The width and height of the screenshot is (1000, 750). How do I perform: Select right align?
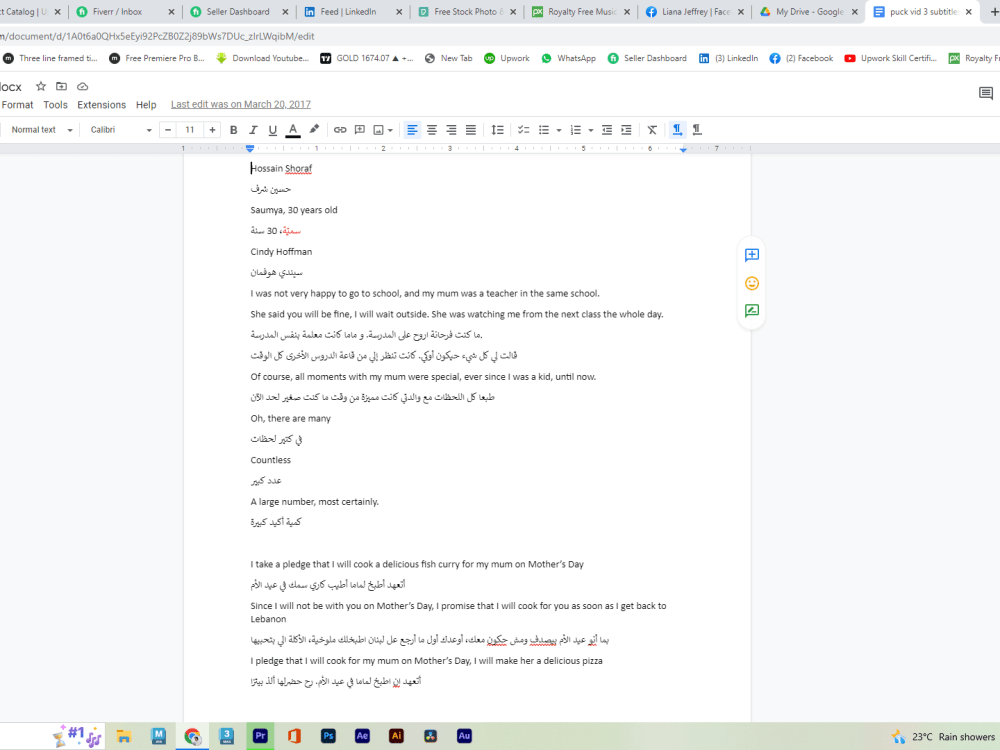coord(451,130)
